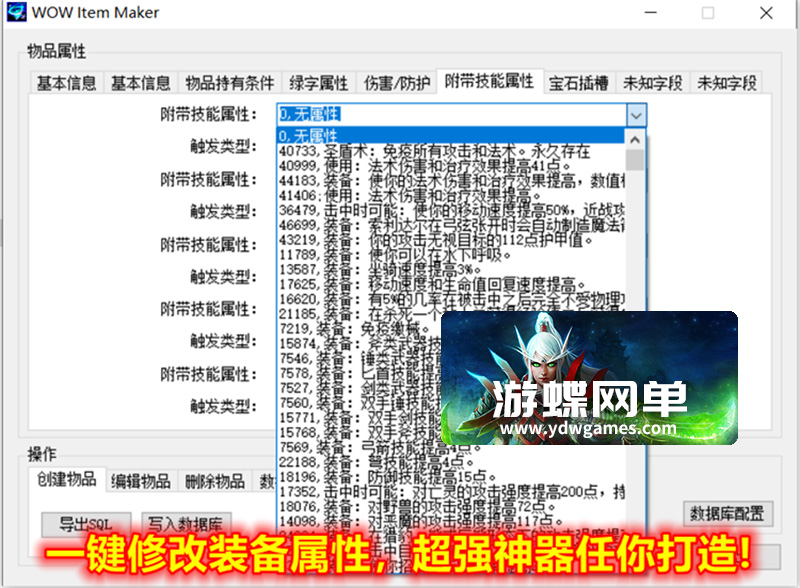Pick entry 22188 弩技能提高4点
800x588 pixels.
click(x=451, y=462)
